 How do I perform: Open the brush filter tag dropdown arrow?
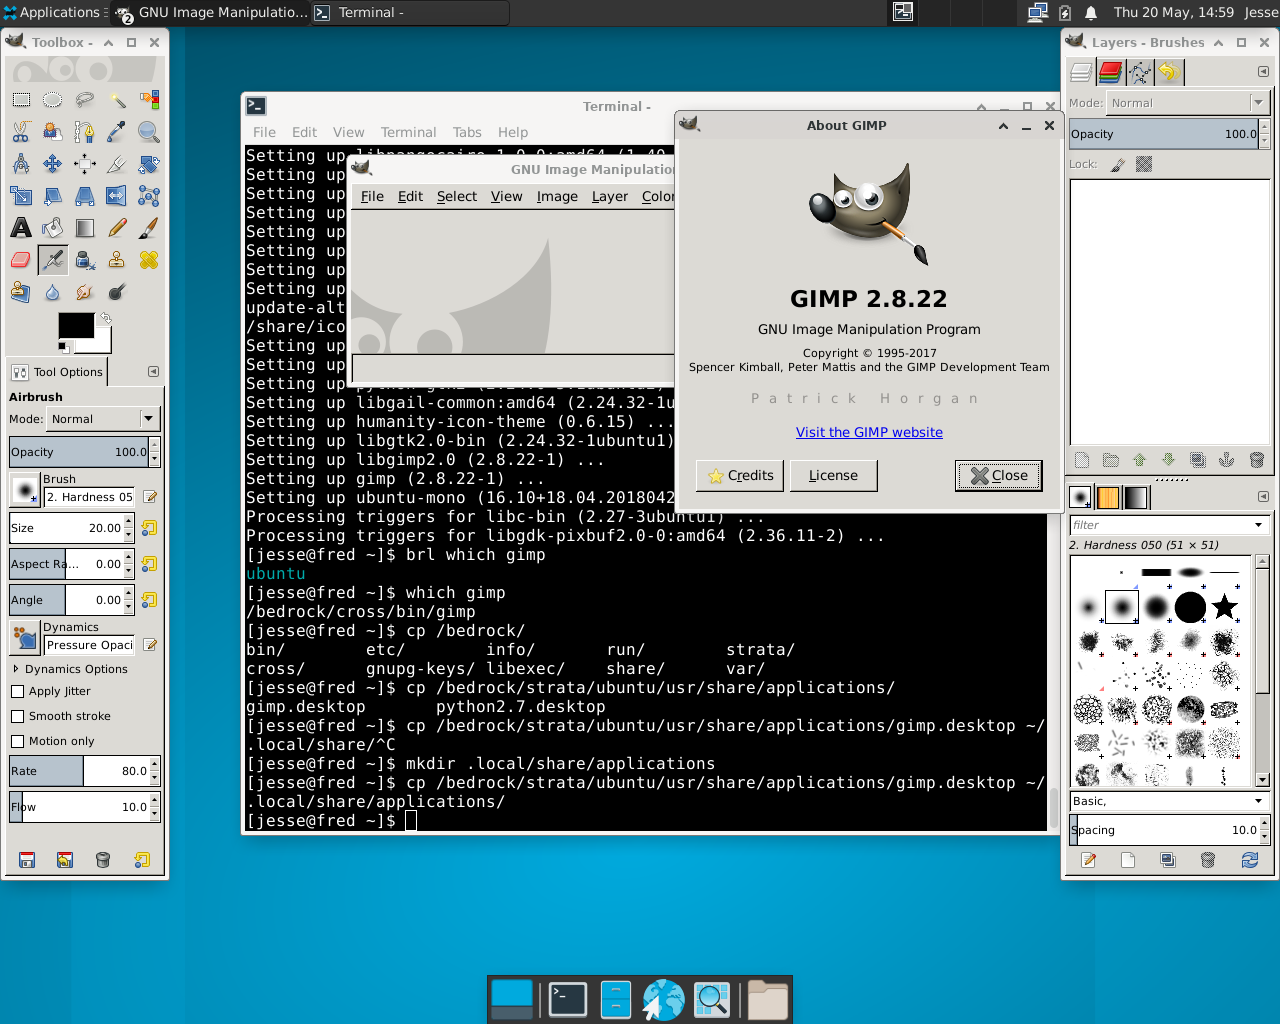pyautogui.click(x=1258, y=525)
